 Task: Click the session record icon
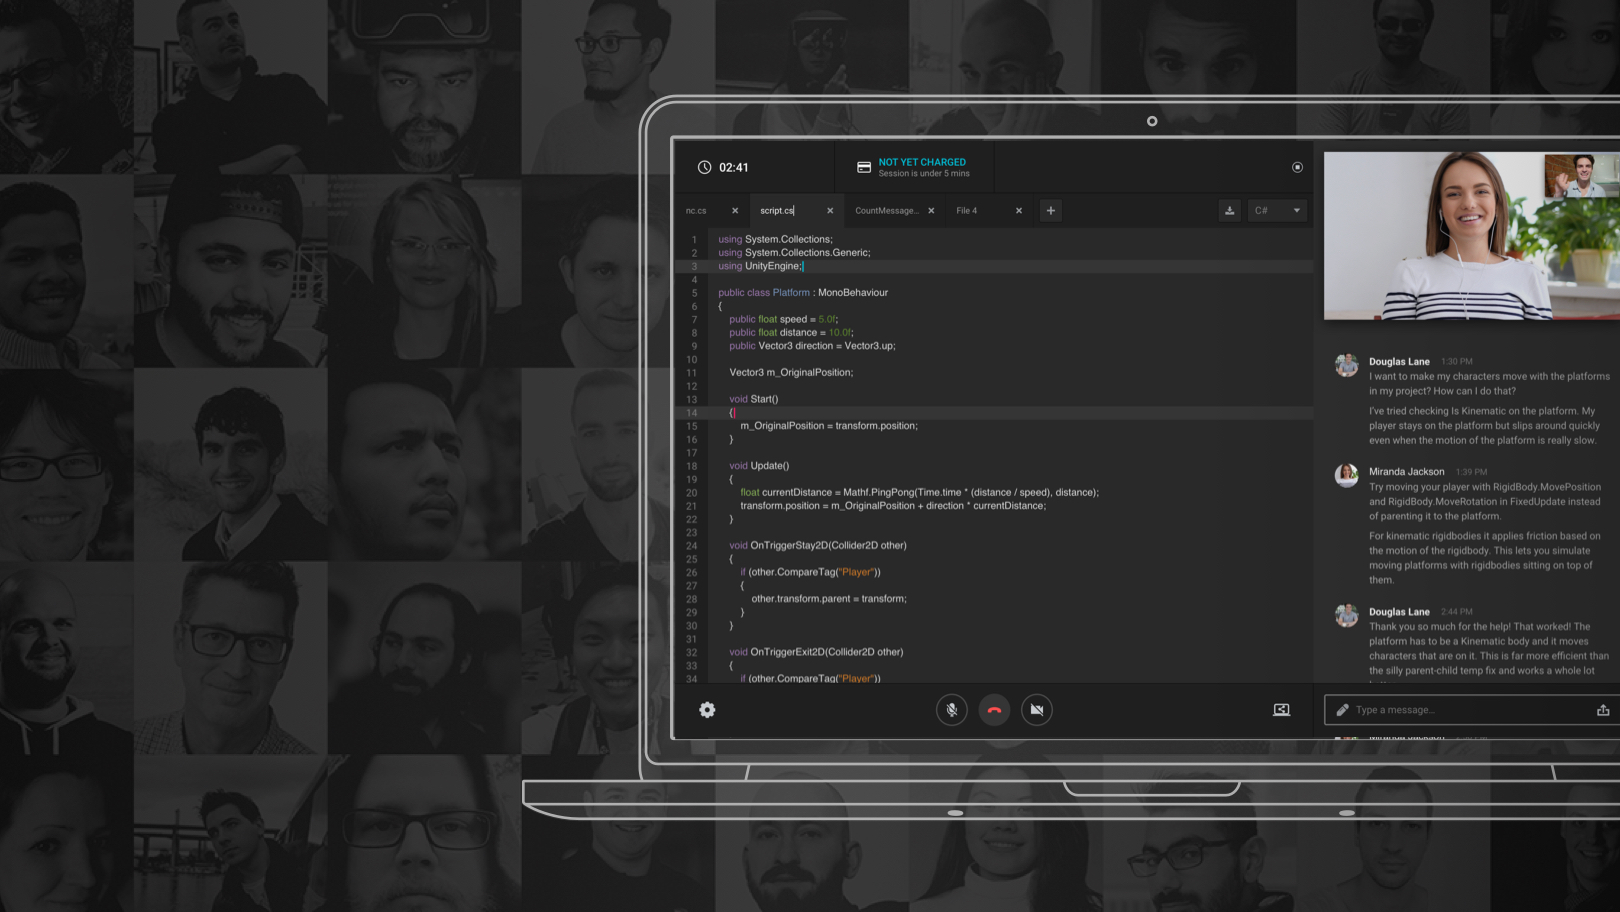[1297, 168]
